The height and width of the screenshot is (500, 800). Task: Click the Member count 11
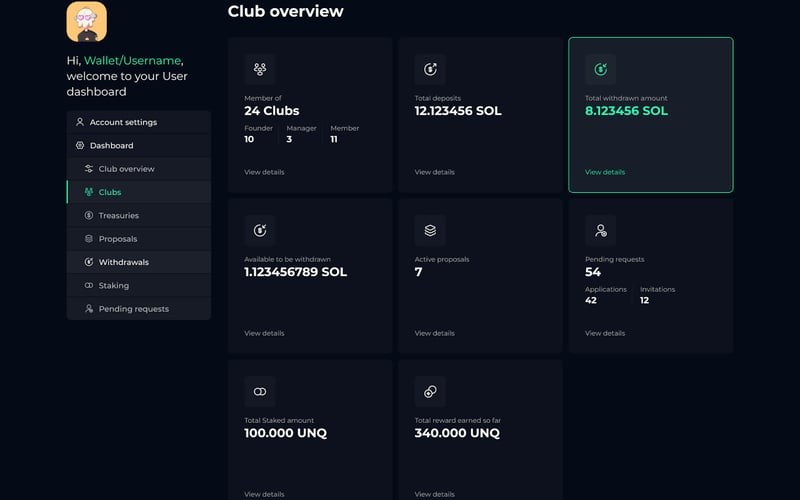pos(334,139)
